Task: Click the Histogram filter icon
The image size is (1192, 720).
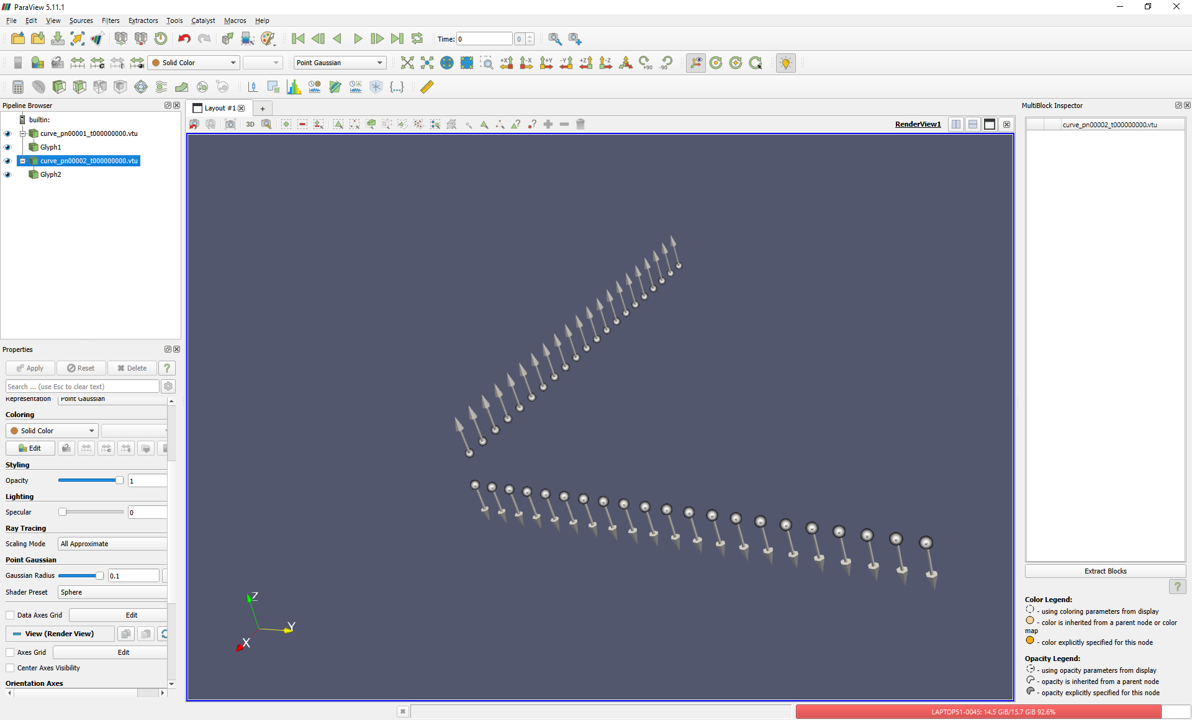Action: coord(293,87)
